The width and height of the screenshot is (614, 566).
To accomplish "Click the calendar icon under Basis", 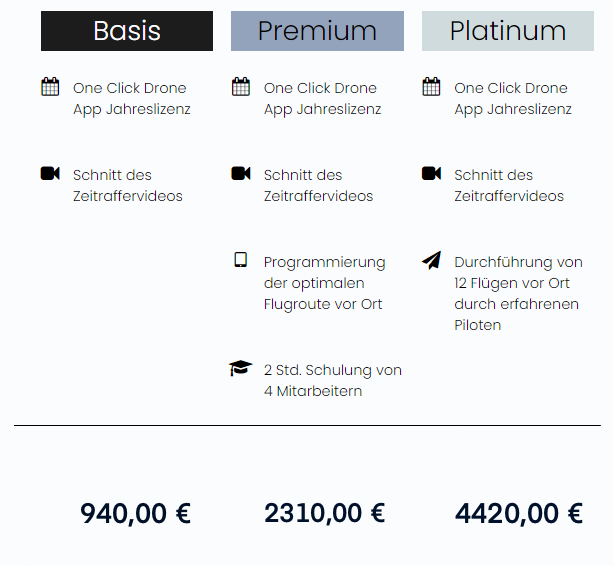I will pyautogui.click(x=50, y=87).
